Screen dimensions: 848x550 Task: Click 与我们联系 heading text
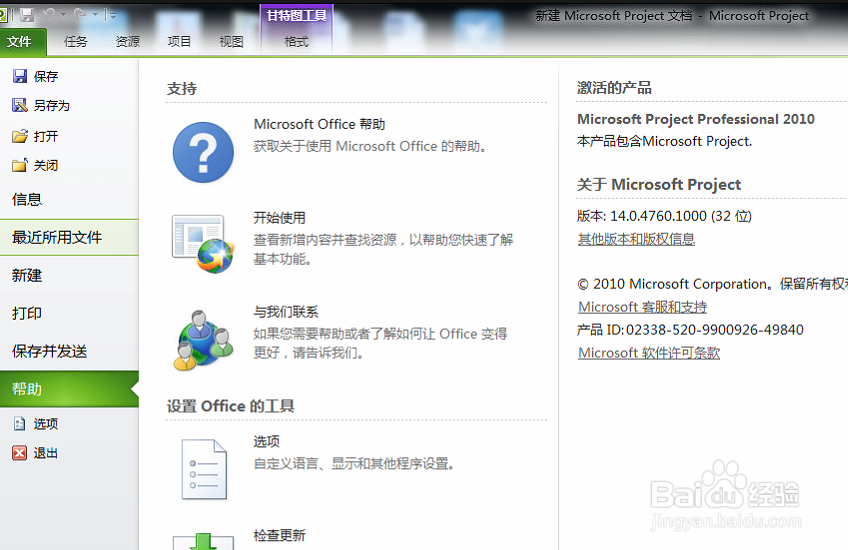(286, 312)
